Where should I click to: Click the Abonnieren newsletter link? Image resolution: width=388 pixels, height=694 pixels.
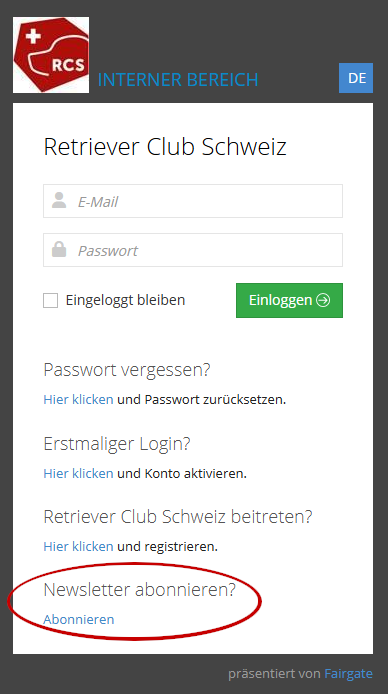pos(79,619)
